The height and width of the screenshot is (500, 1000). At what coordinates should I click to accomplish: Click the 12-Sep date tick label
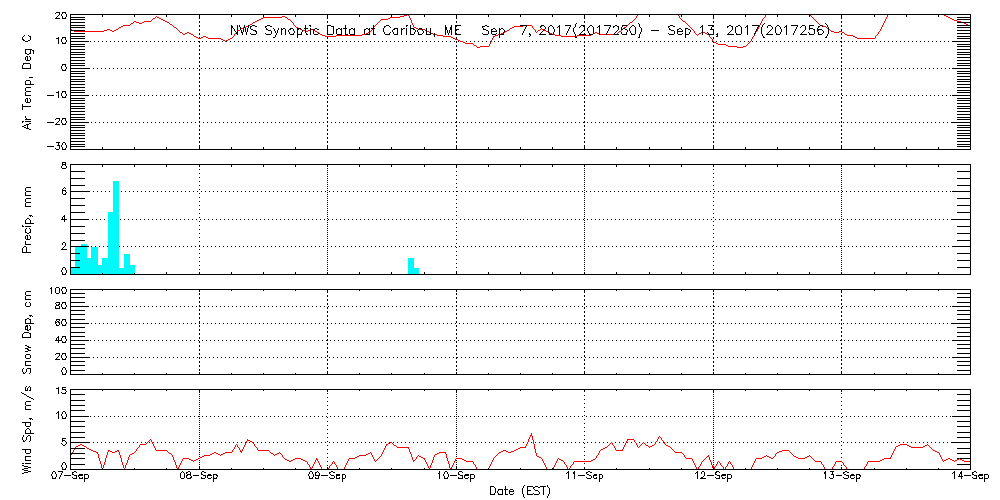pyautogui.click(x=713, y=478)
